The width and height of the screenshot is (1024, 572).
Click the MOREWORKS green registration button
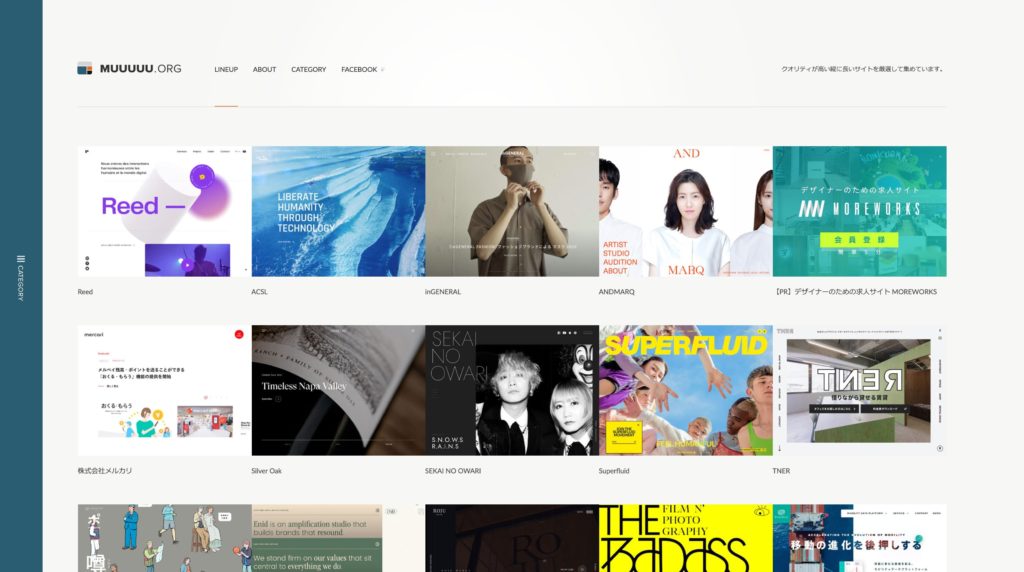(859, 240)
